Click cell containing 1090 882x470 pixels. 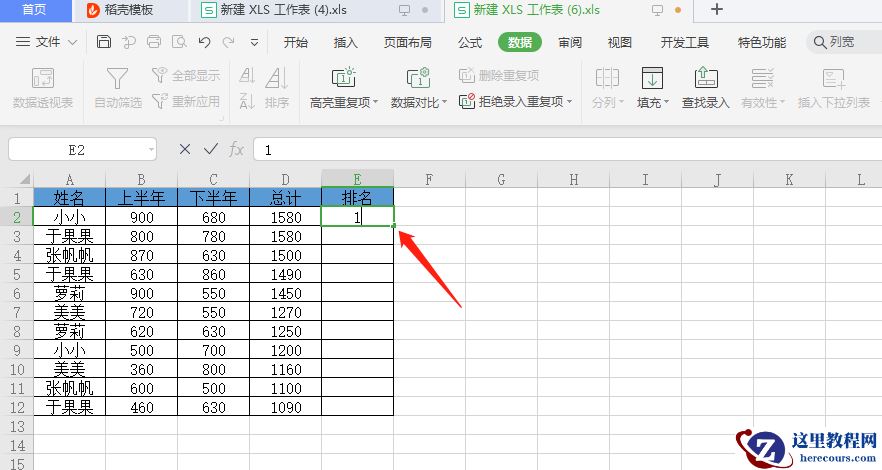285,407
